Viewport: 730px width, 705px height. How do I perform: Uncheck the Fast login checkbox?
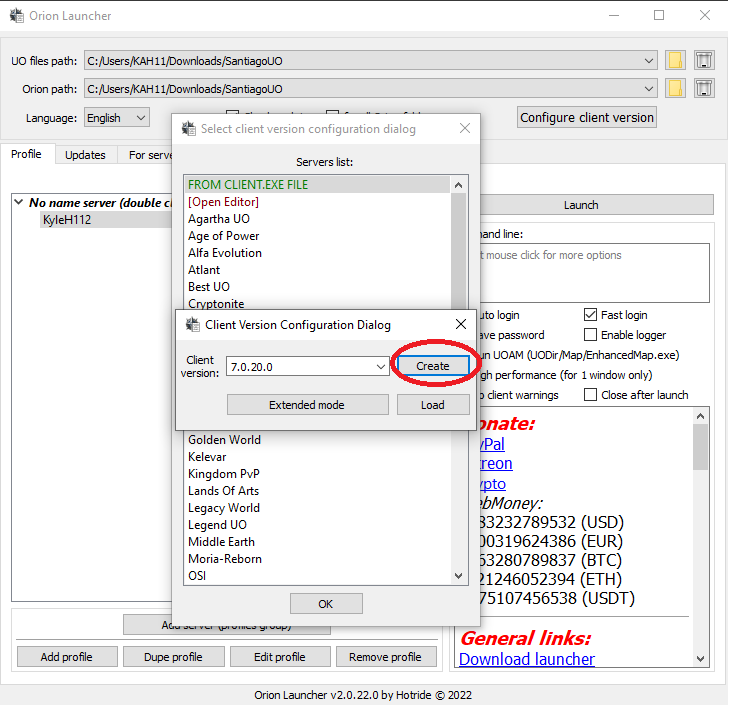pyautogui.click(x=591, y=315)
